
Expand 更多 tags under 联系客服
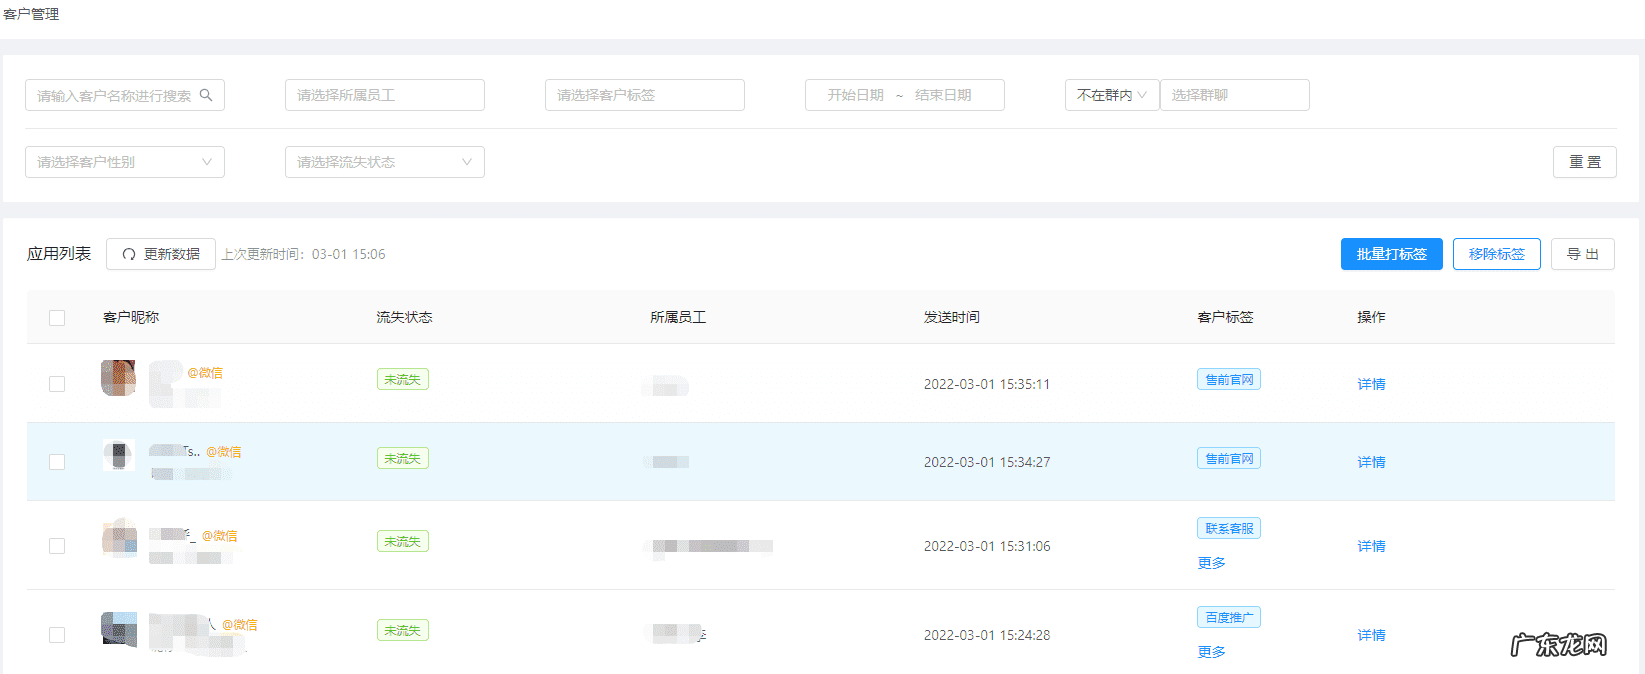coord(1211,563)
